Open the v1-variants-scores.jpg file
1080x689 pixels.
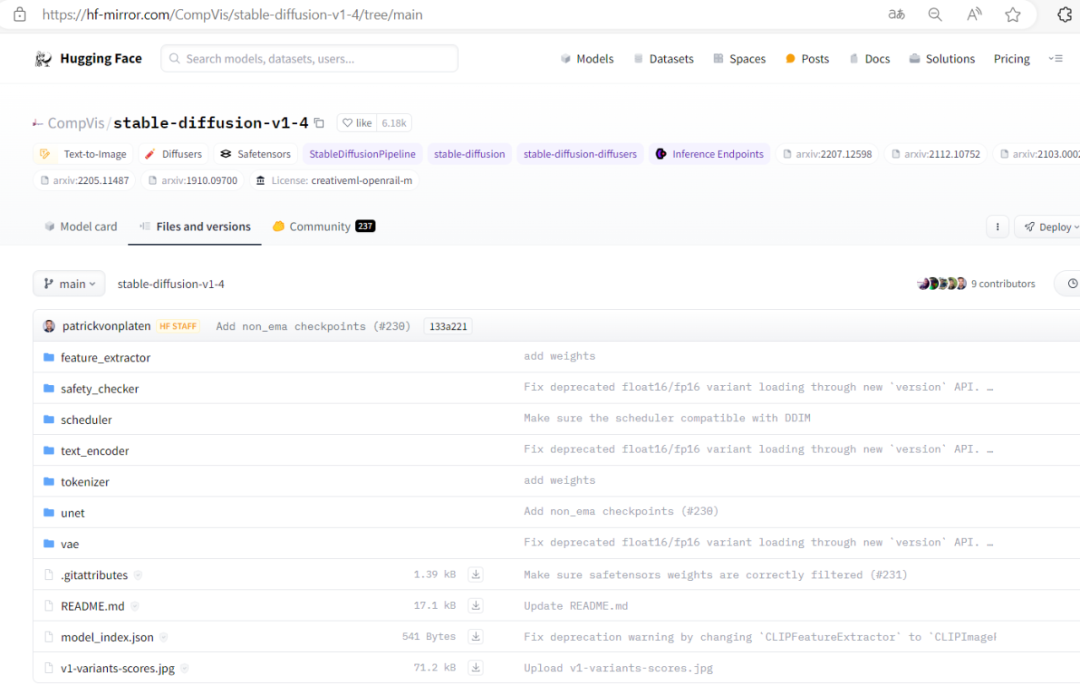click(118, 668)
